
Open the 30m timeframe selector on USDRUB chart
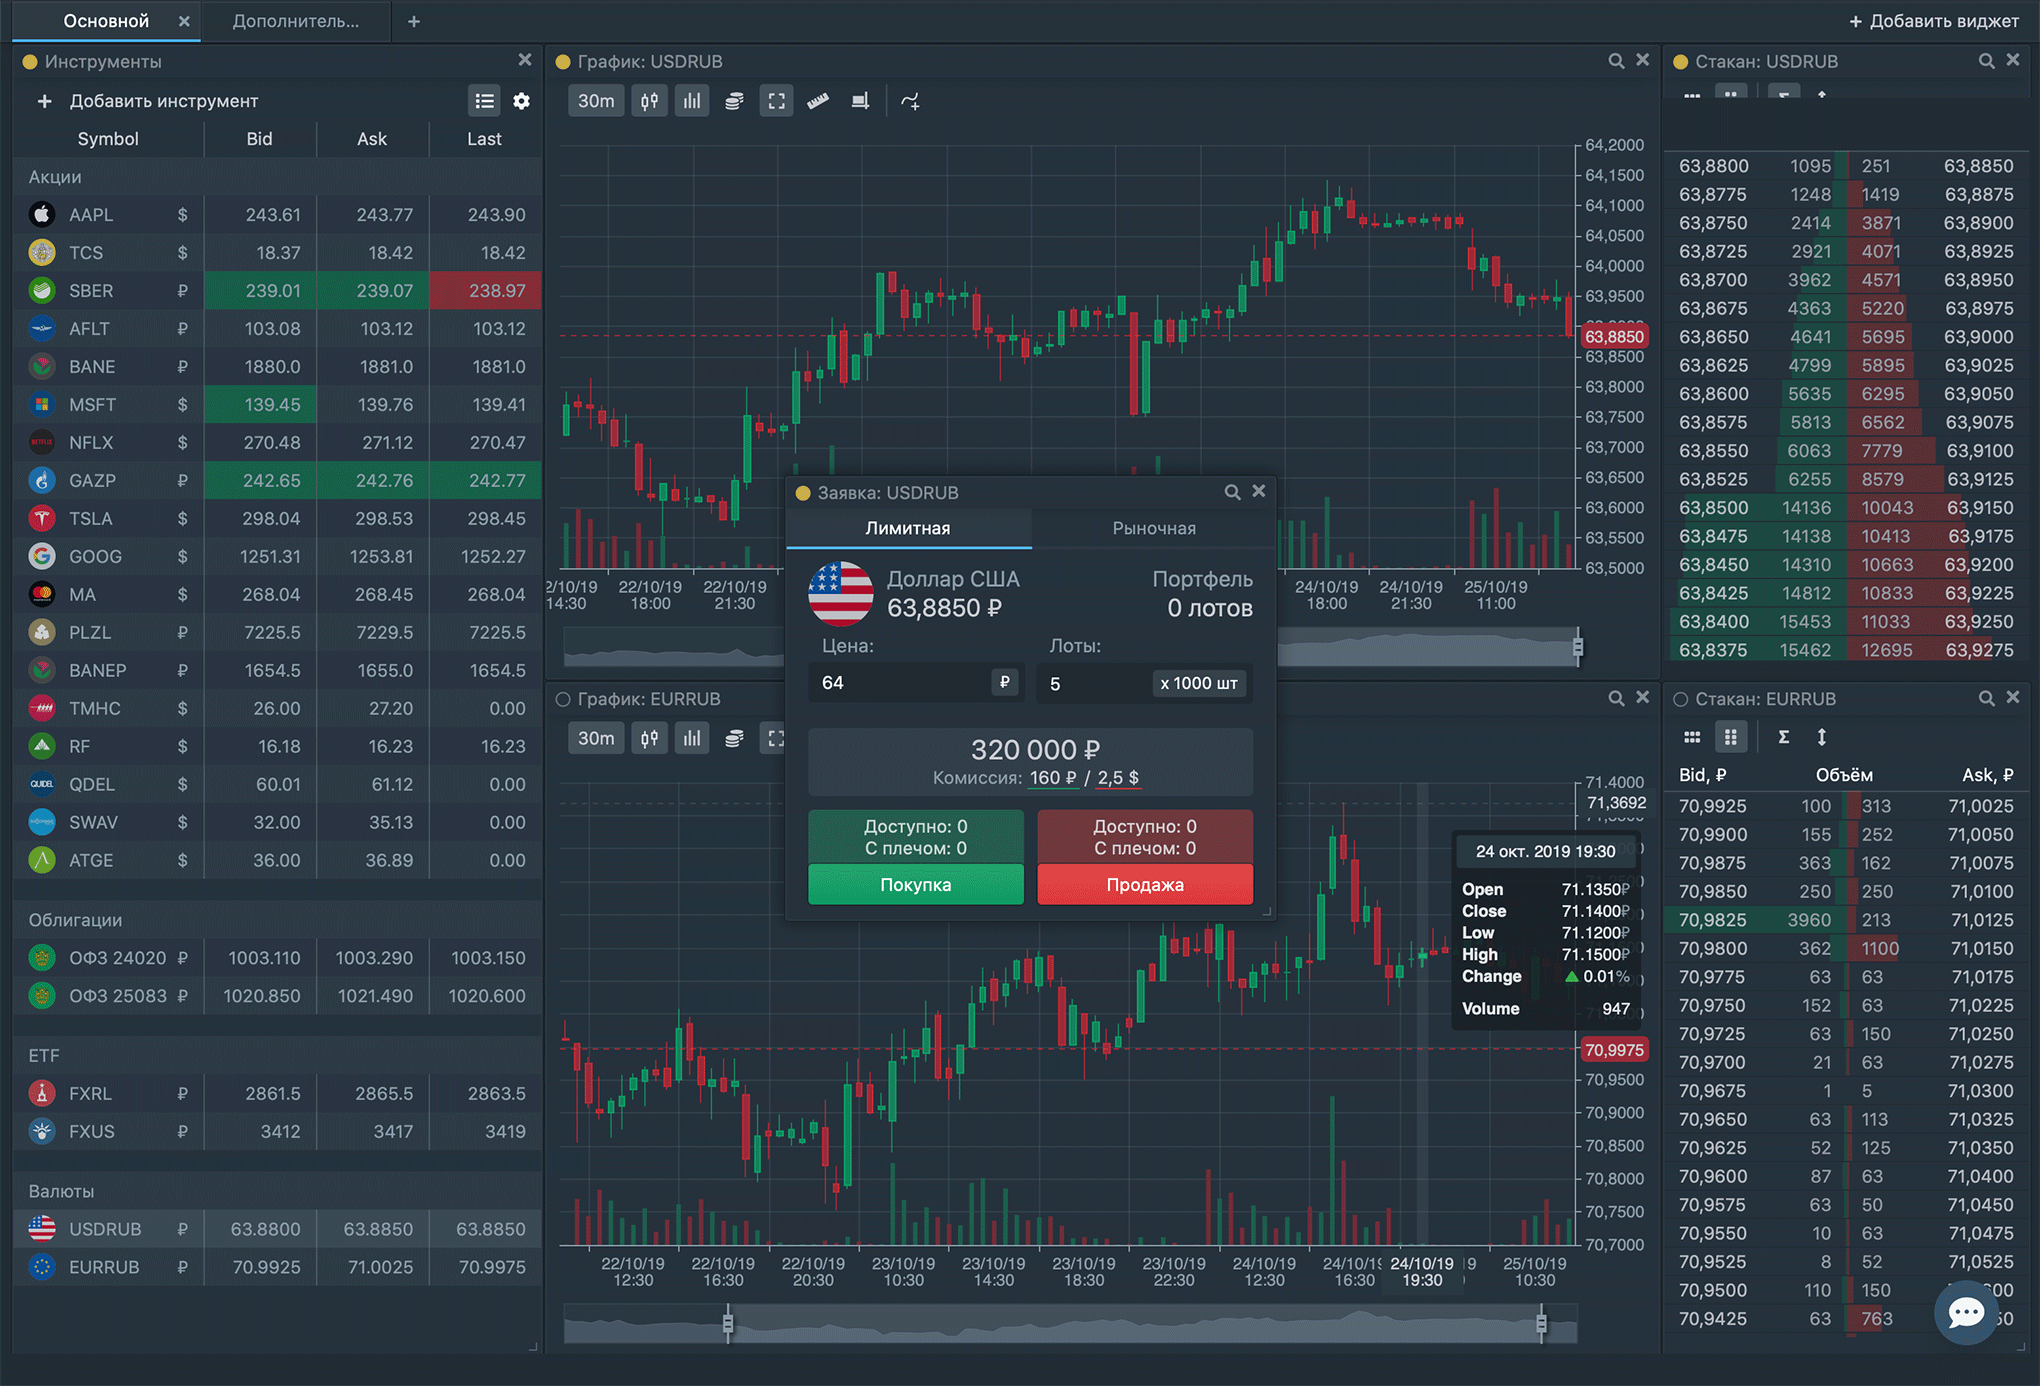point(596,101)
